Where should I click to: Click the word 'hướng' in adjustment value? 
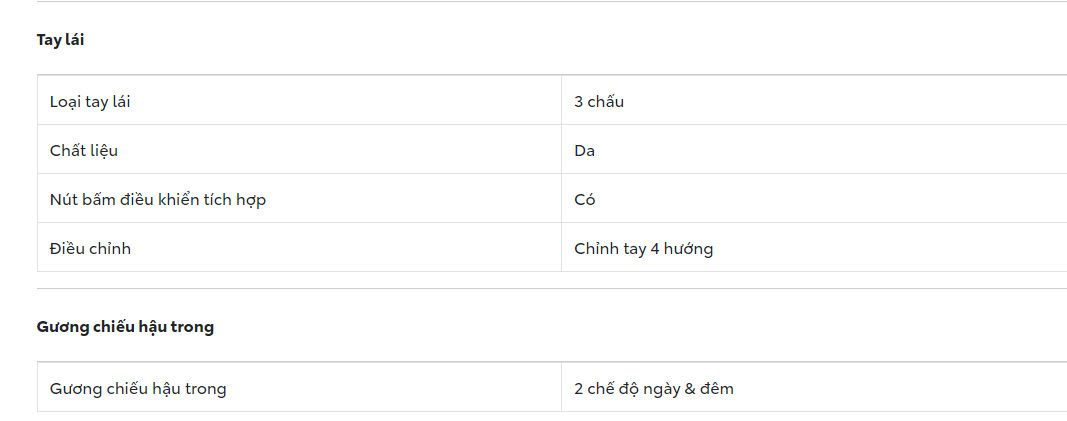(x=689, y=248)
